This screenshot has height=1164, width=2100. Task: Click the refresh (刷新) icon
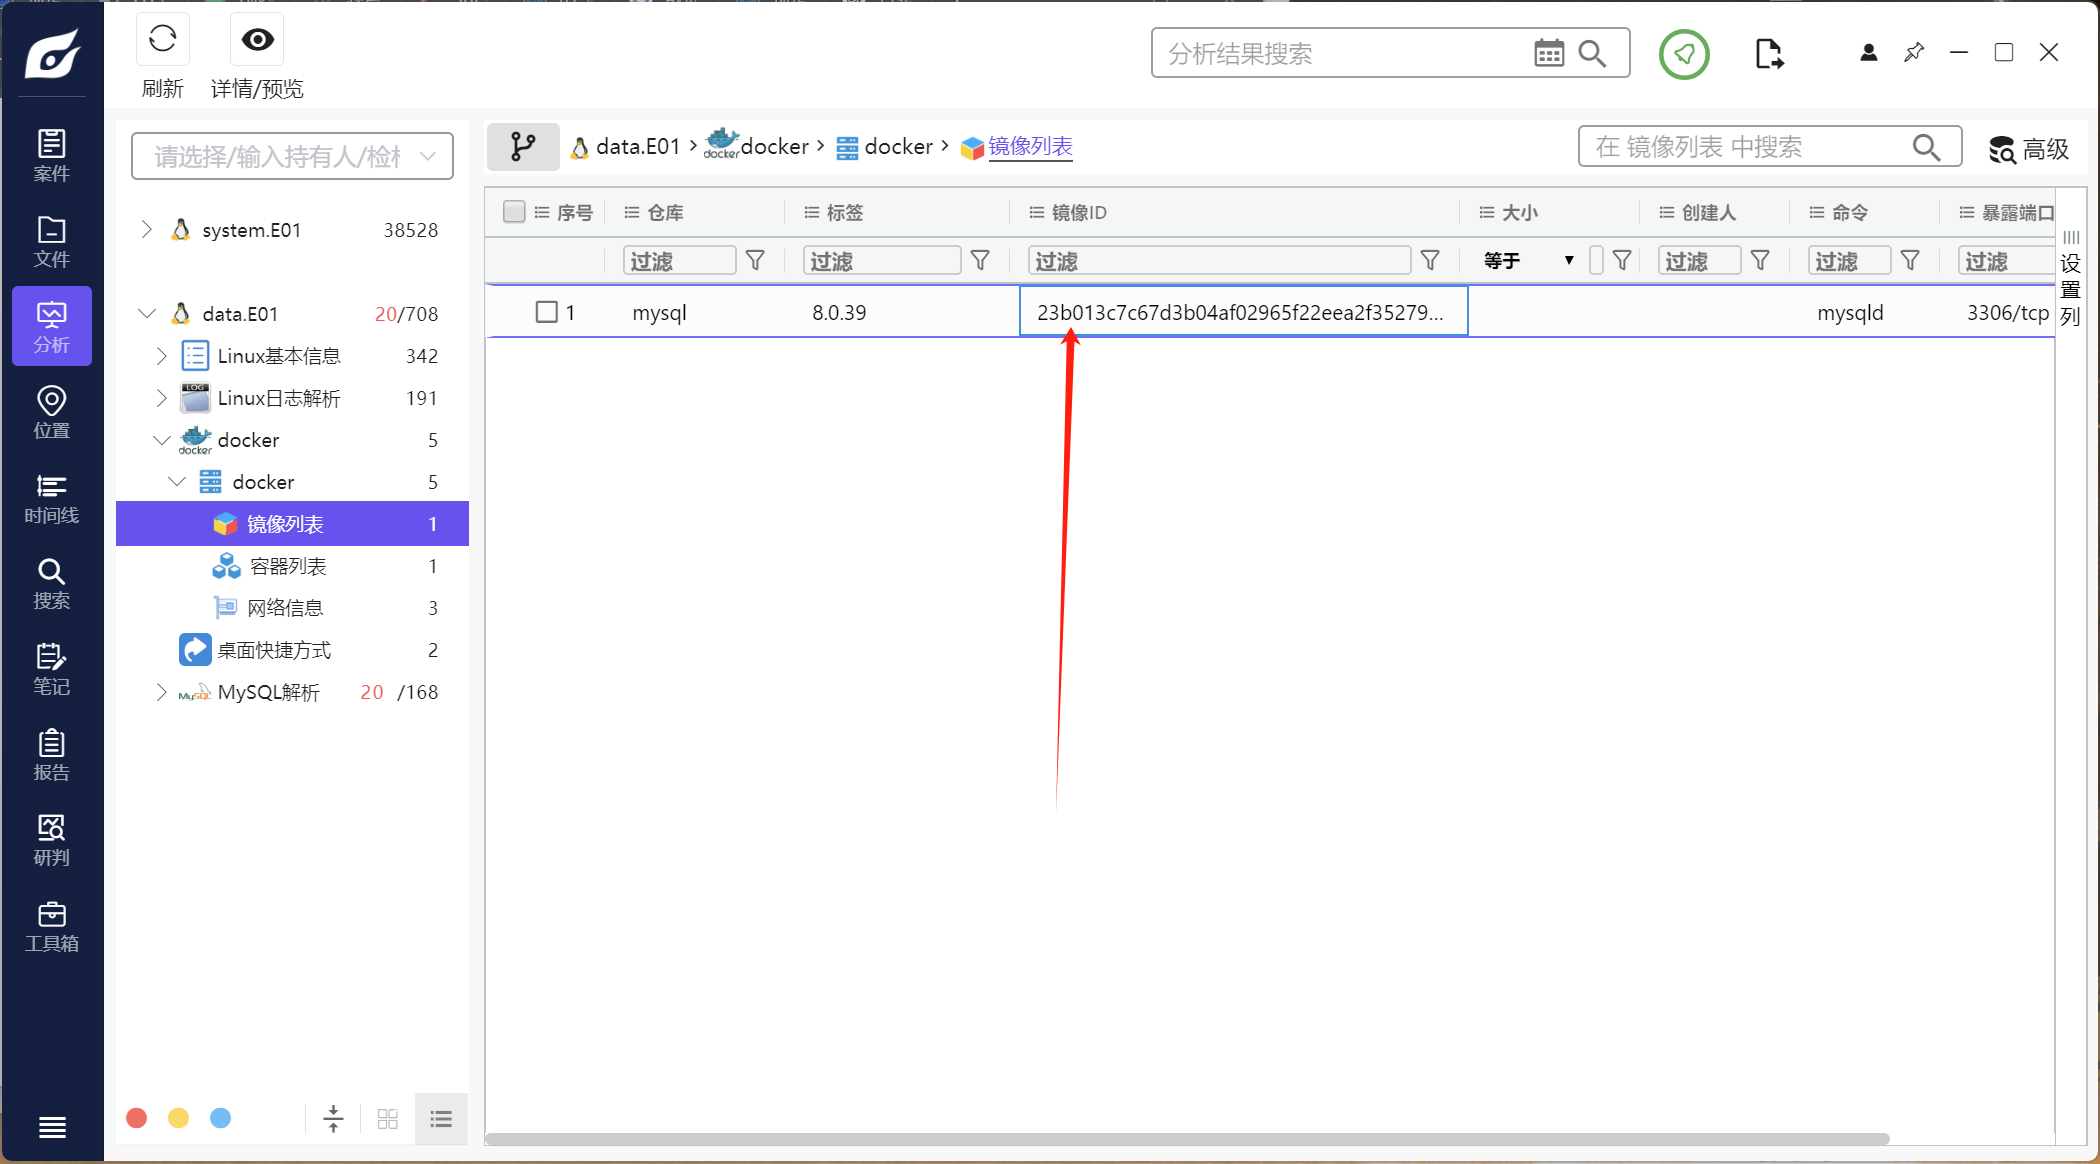point(163,40)
